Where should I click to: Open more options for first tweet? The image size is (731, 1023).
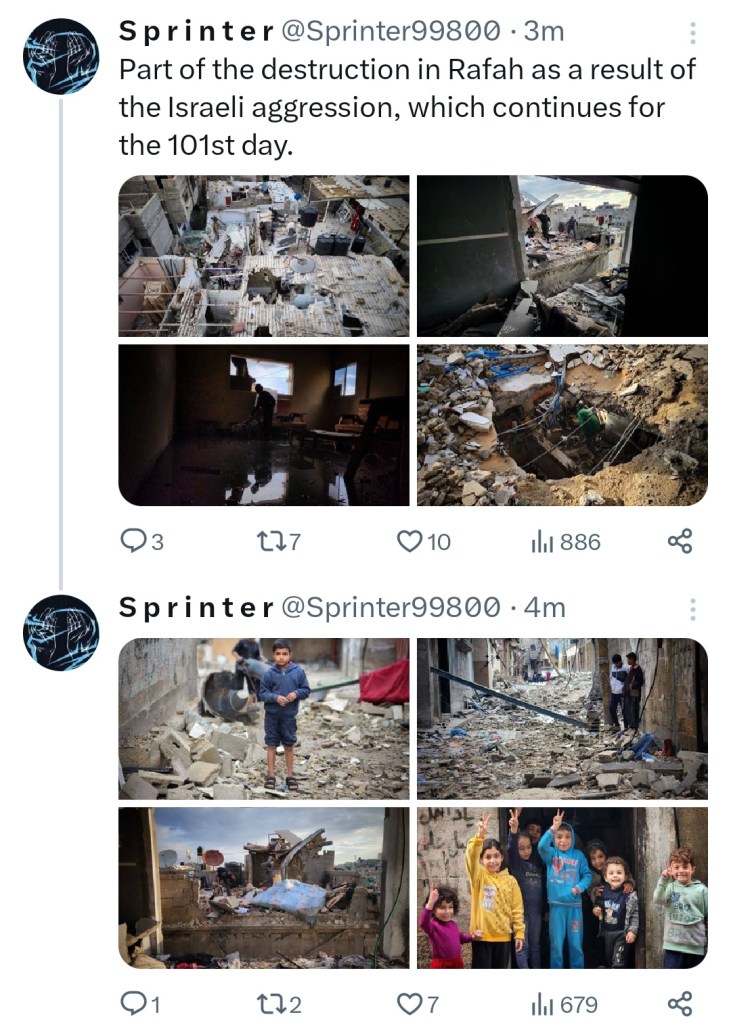click(692, 34)
